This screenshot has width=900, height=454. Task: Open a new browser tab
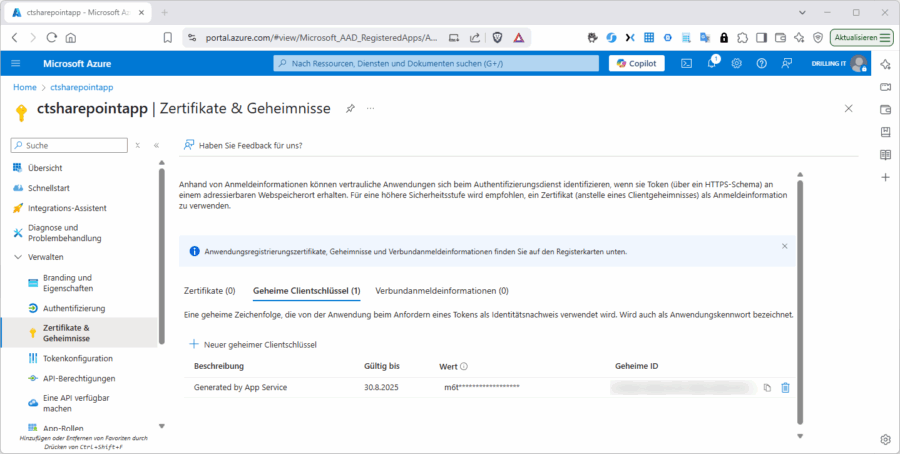pyautogui.click(x=165, y=13)
